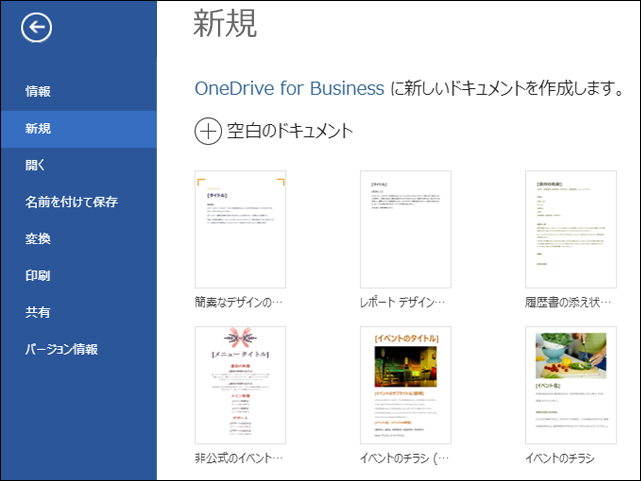Choose 名前を付けて保存 in the sidebar

pos(71,202)
